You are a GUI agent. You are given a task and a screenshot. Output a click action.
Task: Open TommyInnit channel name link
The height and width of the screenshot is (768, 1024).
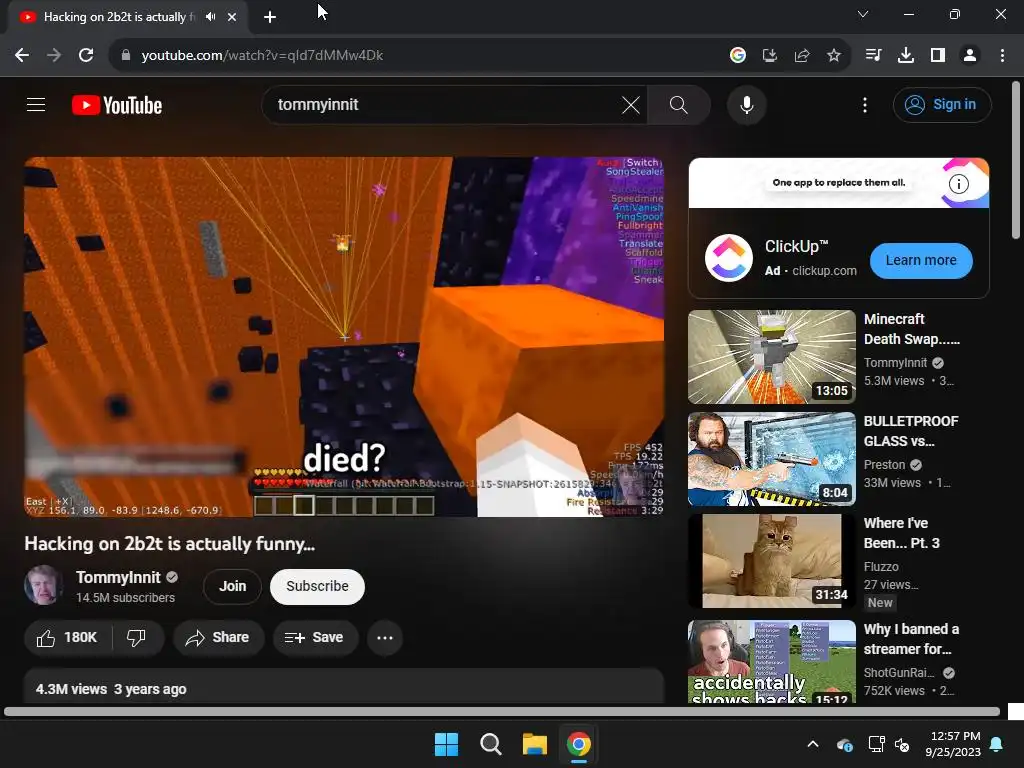118,577
